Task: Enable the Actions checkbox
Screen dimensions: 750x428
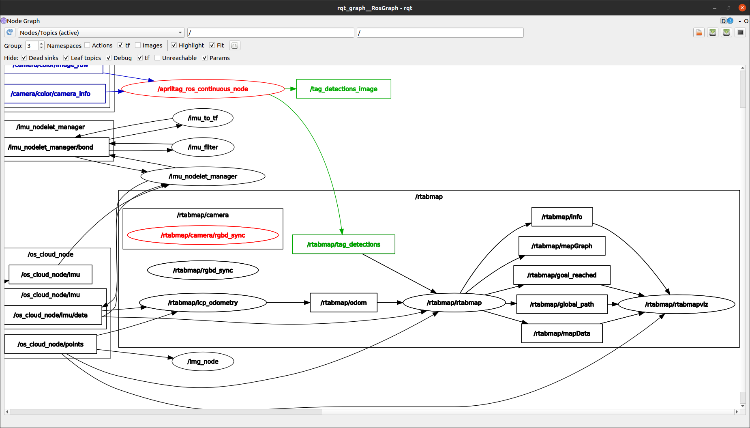Action: (88, 45)
